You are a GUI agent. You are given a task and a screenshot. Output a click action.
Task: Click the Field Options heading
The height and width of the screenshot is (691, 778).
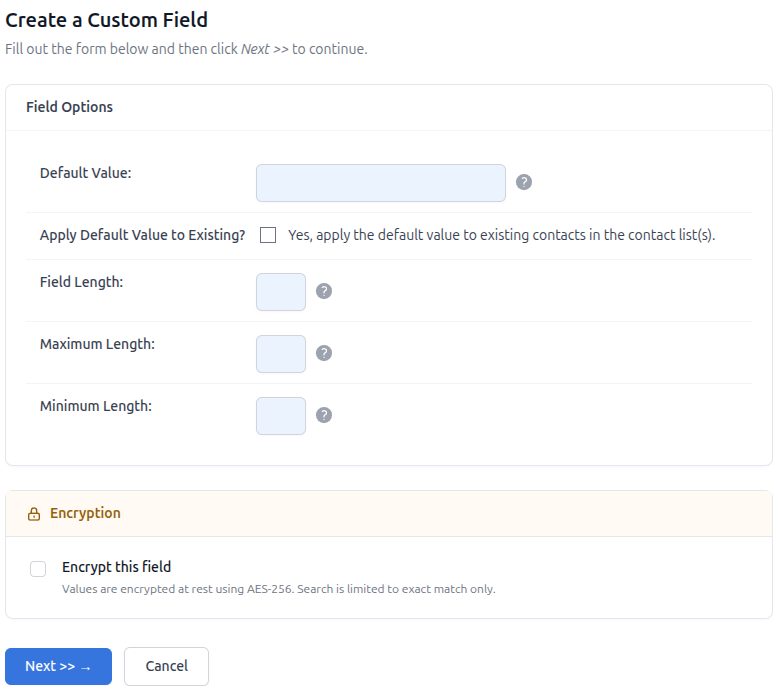(69, 107)
